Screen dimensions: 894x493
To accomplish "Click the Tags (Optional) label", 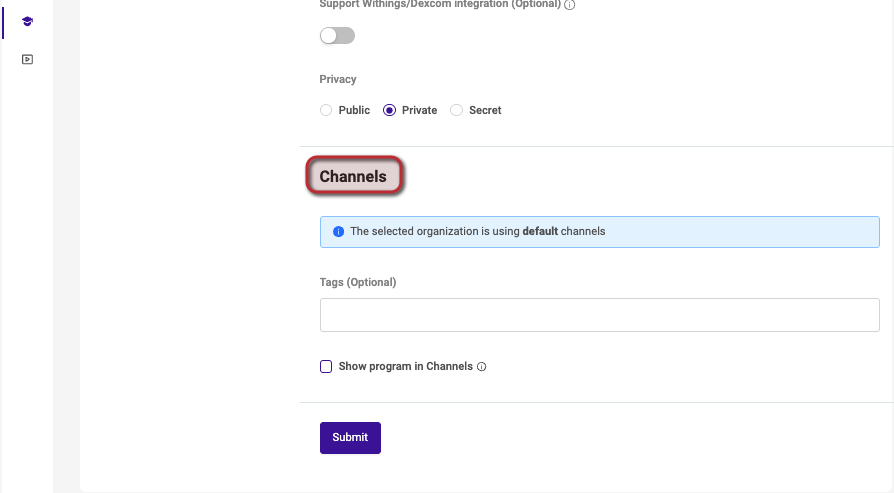I will point(357,282).
